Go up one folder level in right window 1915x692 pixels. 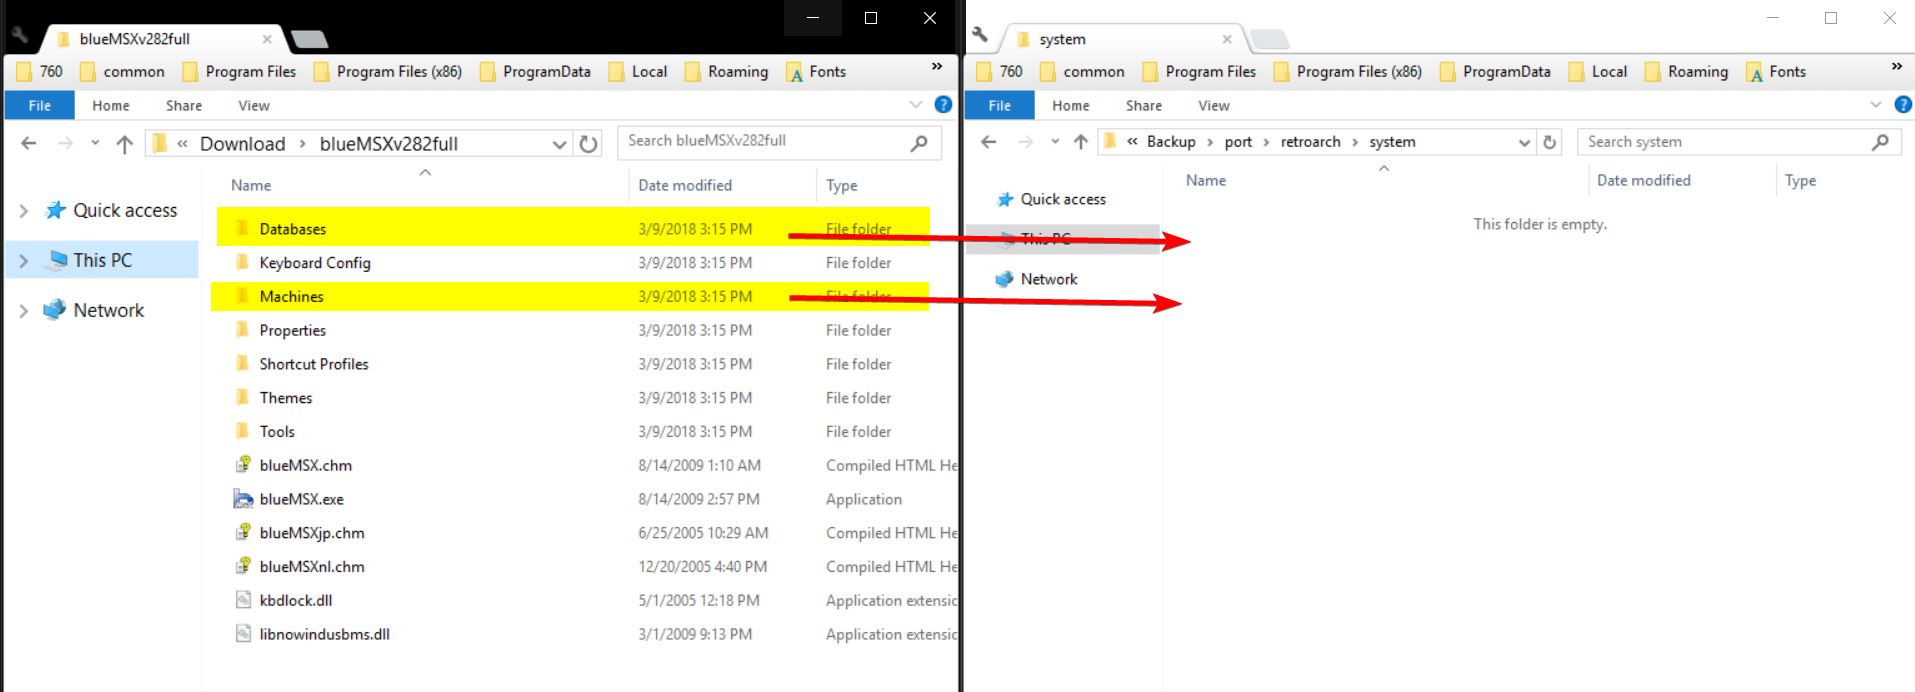tap(1081, 142)
